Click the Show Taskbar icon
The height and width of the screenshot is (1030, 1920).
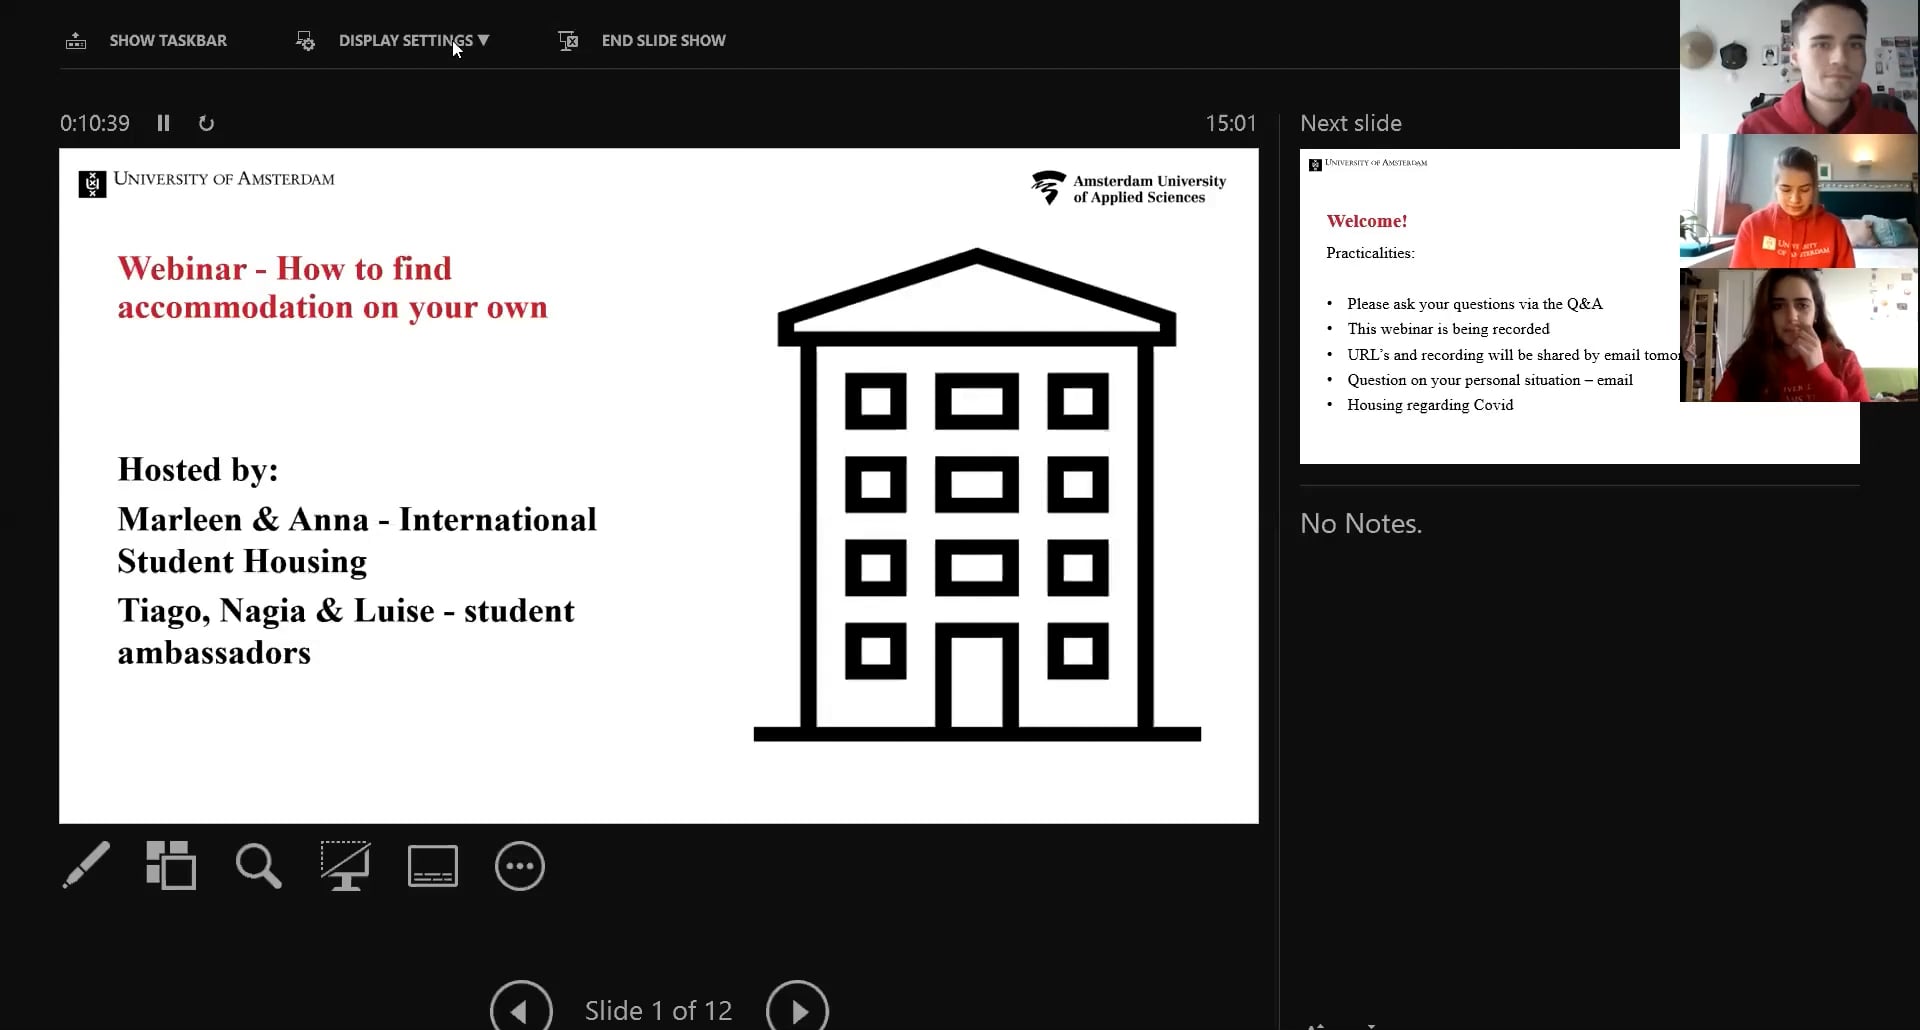coord(76,41)
